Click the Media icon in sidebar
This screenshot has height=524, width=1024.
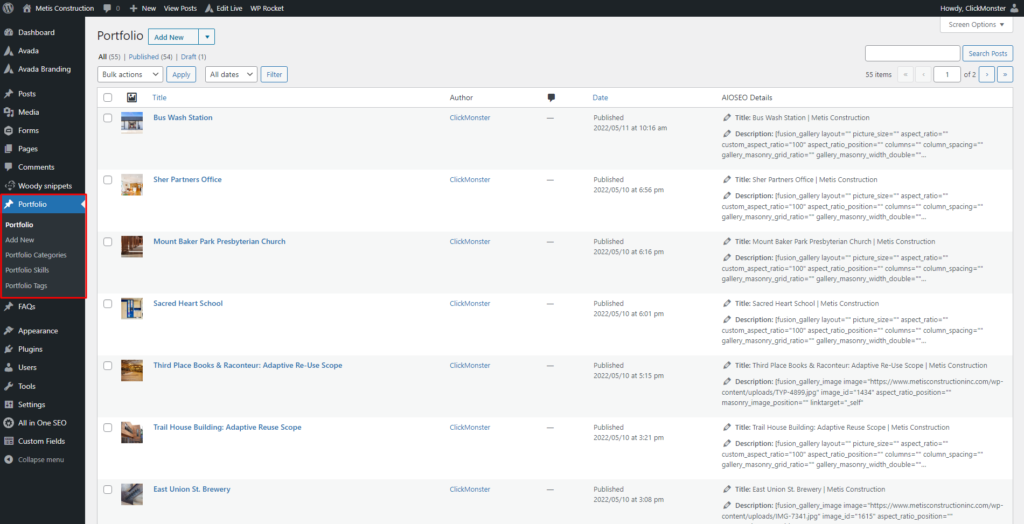click(8, 112)
